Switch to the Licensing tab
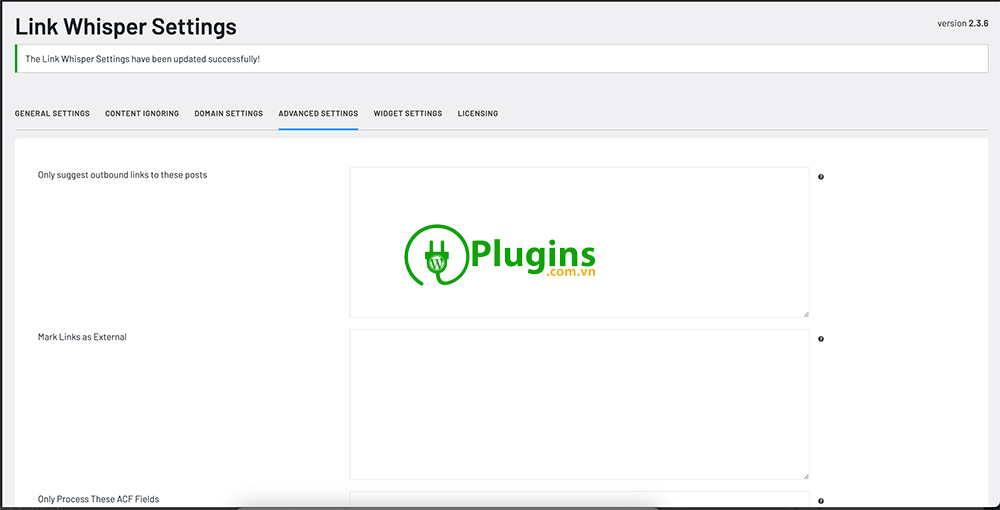The image size is (1000, 510). click(x=478, y=114)
